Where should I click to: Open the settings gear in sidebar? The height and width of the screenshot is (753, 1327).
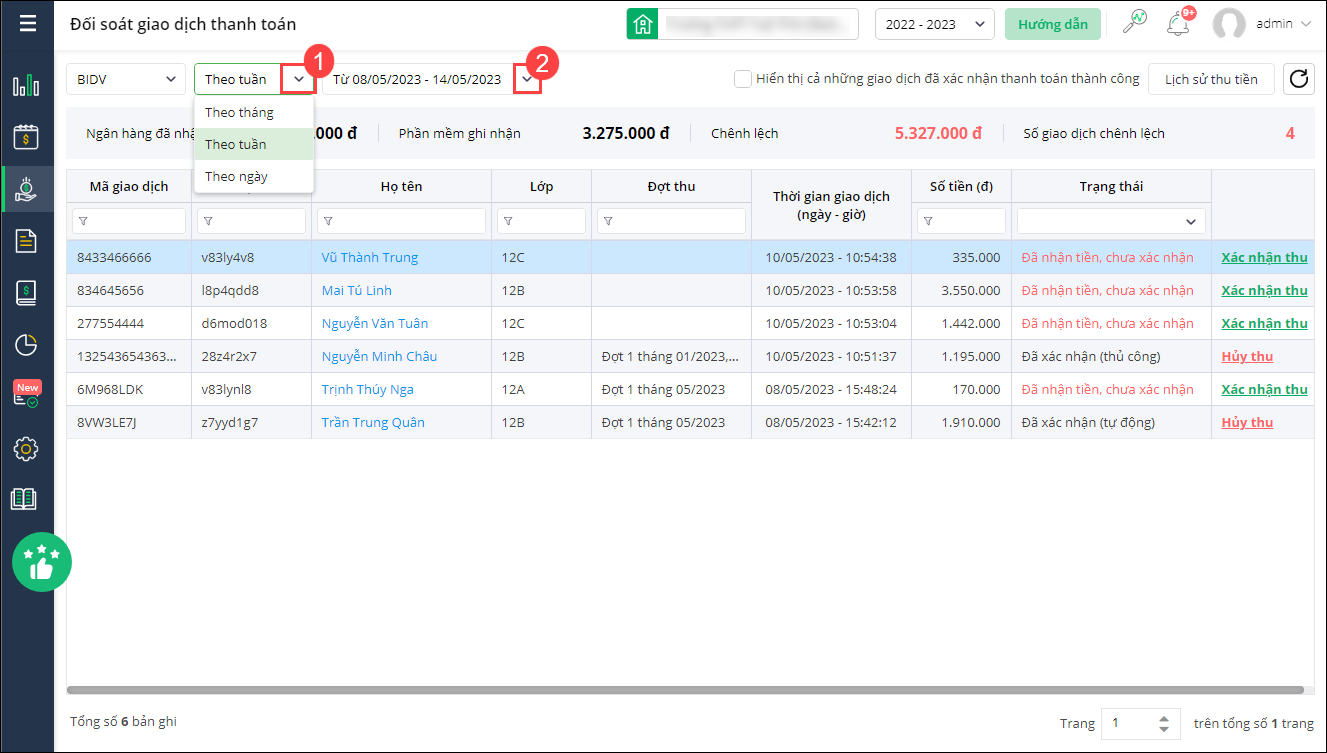point(26,449)
